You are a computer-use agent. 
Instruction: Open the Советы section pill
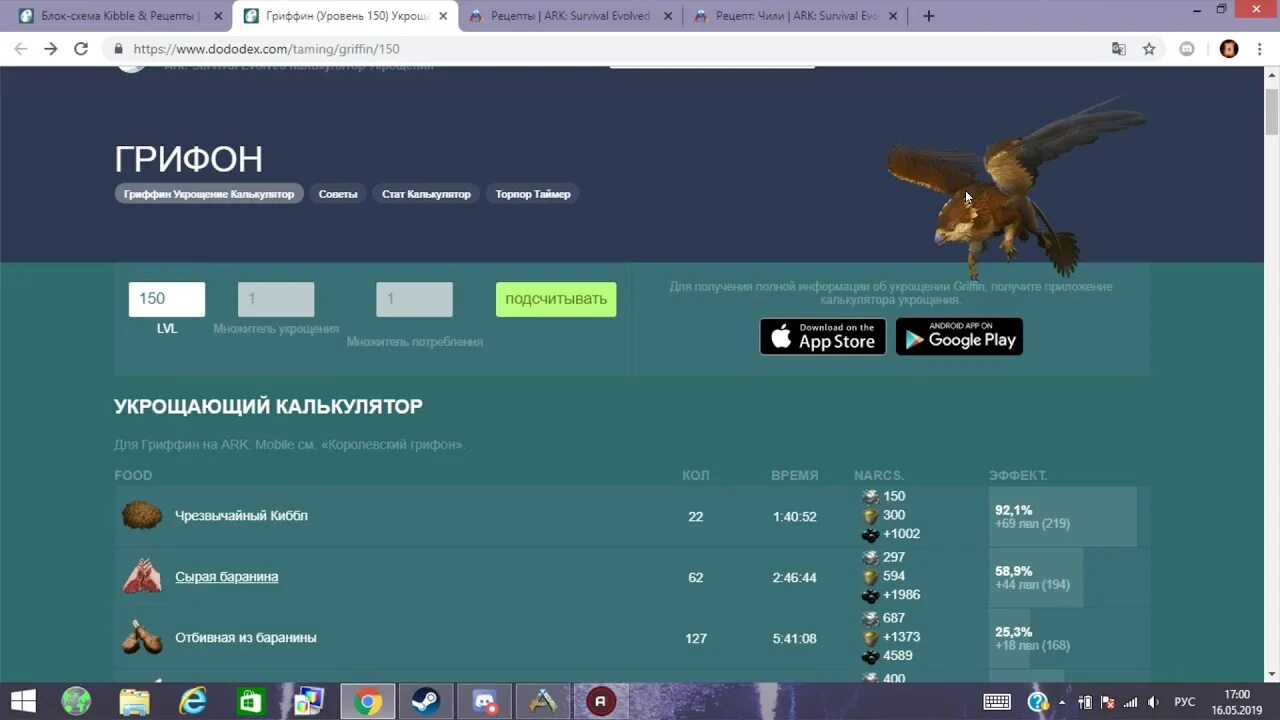(338, 194)
